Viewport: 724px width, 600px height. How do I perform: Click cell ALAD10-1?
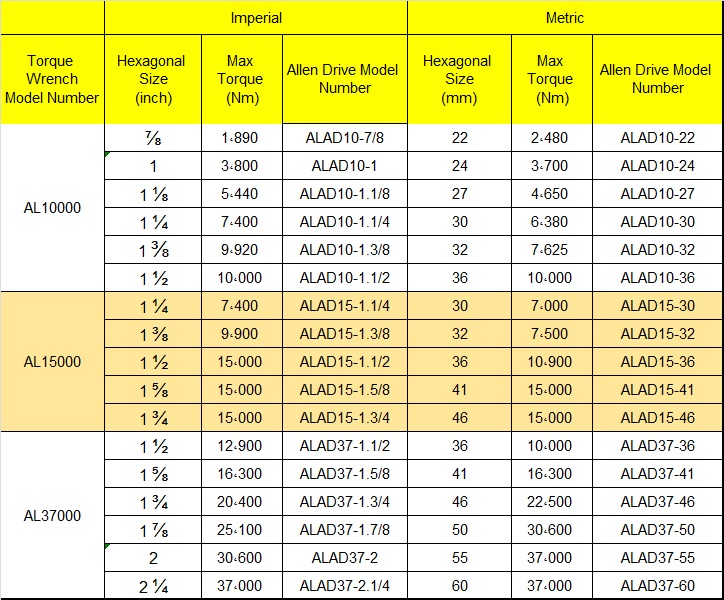(x=345, y=166)
